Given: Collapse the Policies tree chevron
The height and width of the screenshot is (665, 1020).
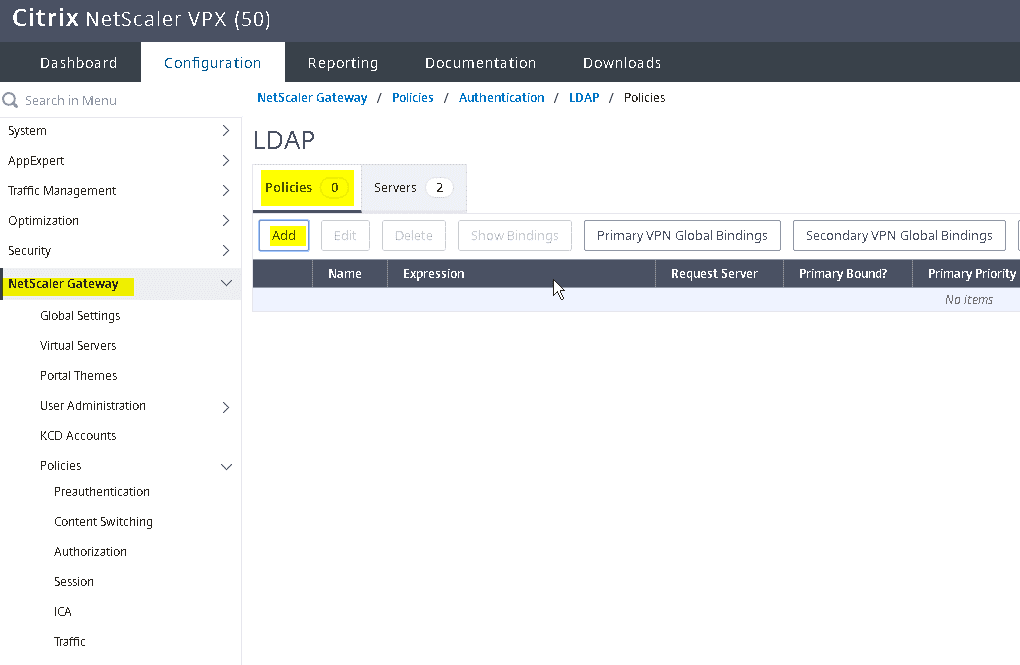Looking at the screenshot, I should point(226,467).
